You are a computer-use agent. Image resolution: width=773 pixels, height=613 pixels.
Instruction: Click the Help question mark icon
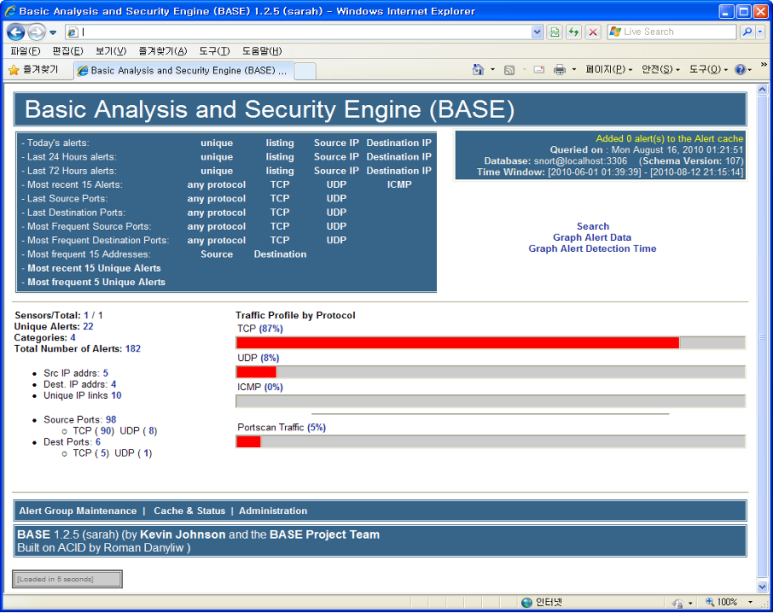tap(740, 70)
